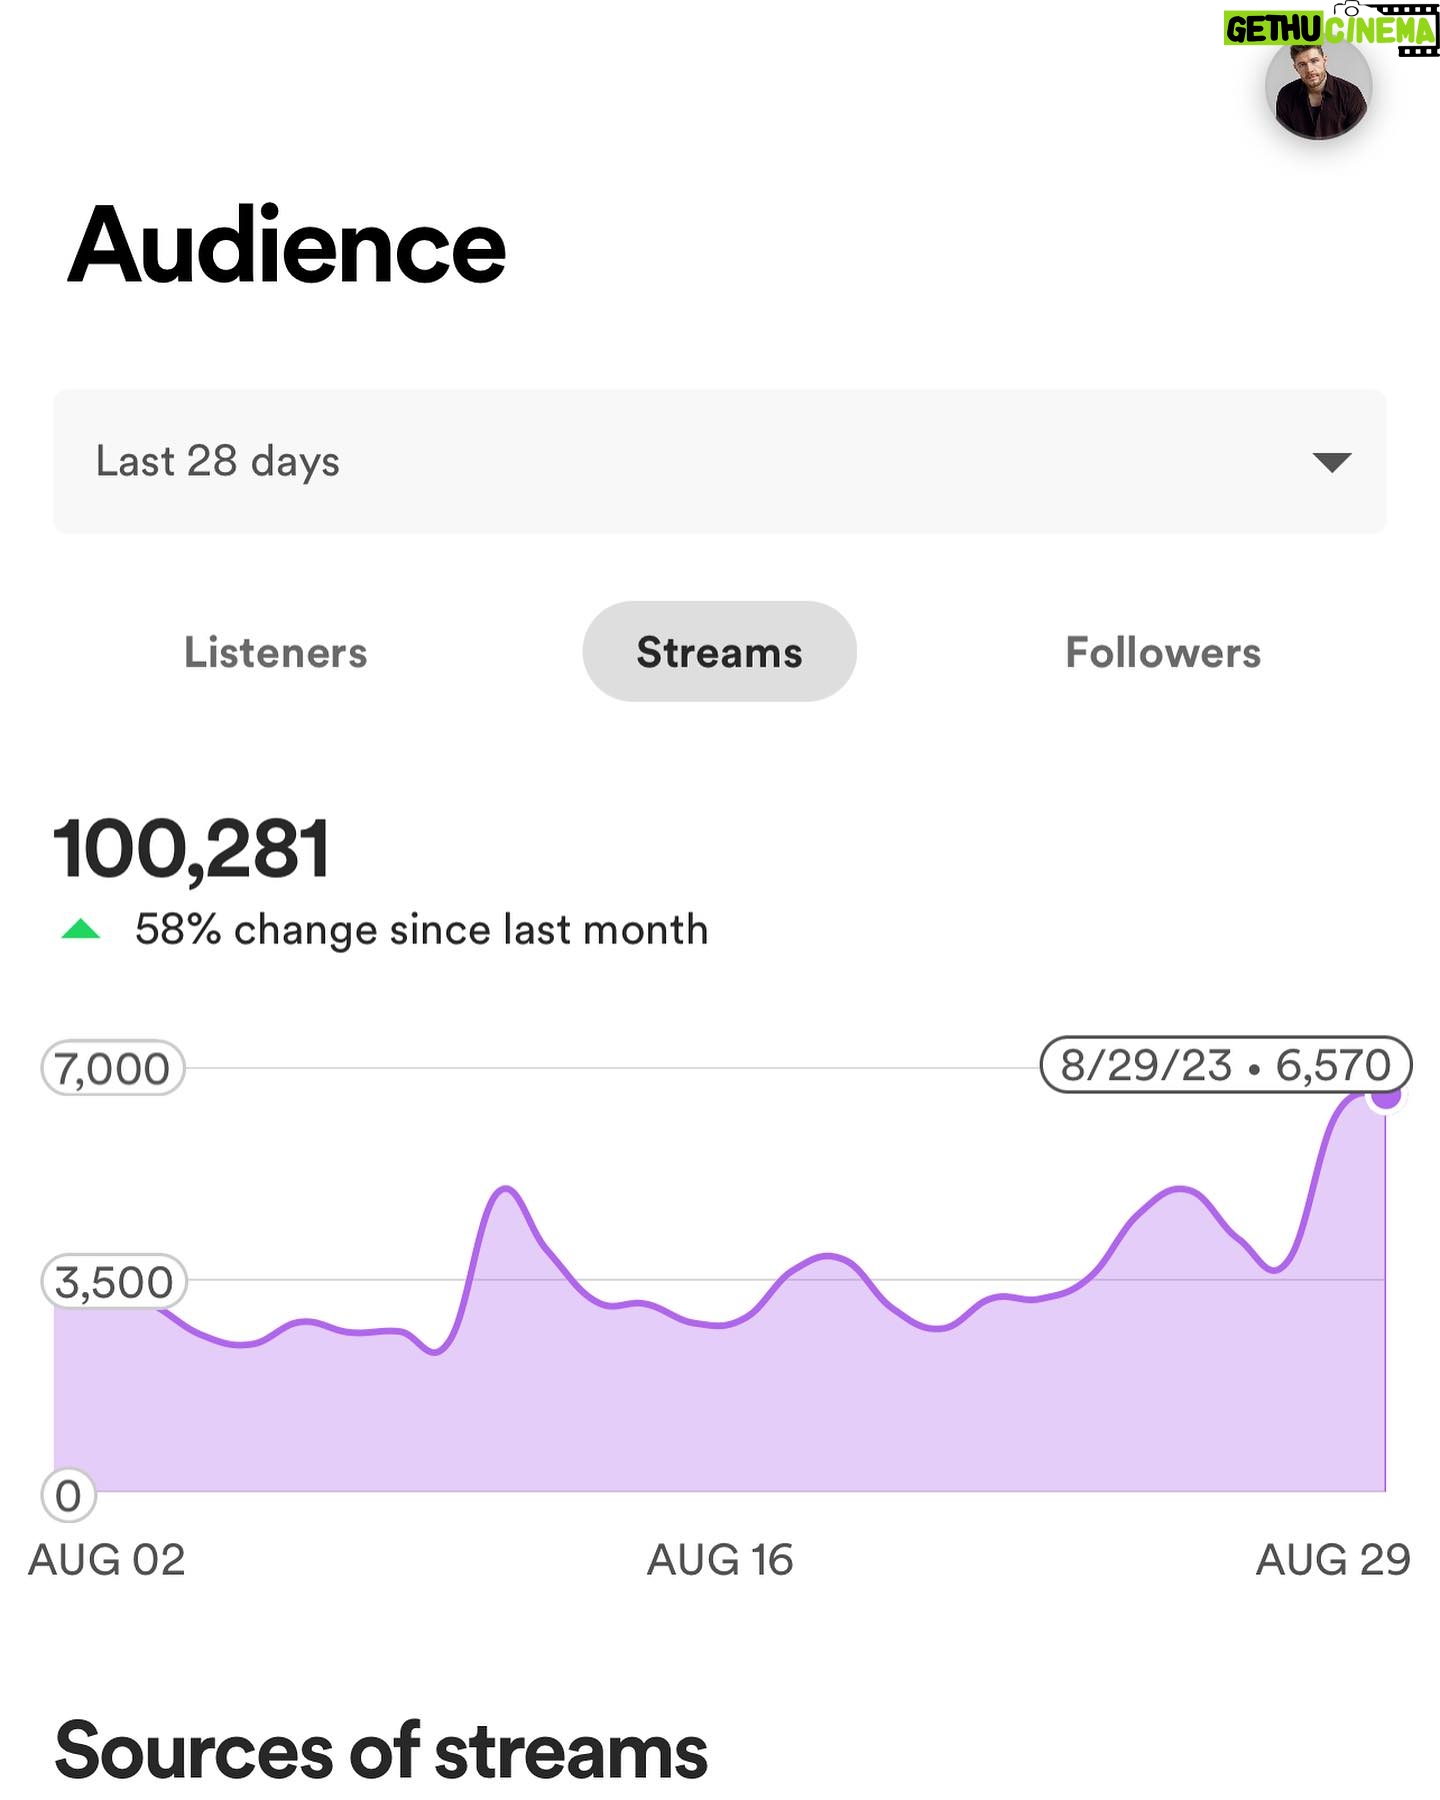Click the Gethu Cinema watermark logo
The width and height of the screenshot is (1440, 1800).
(1330, 28)
